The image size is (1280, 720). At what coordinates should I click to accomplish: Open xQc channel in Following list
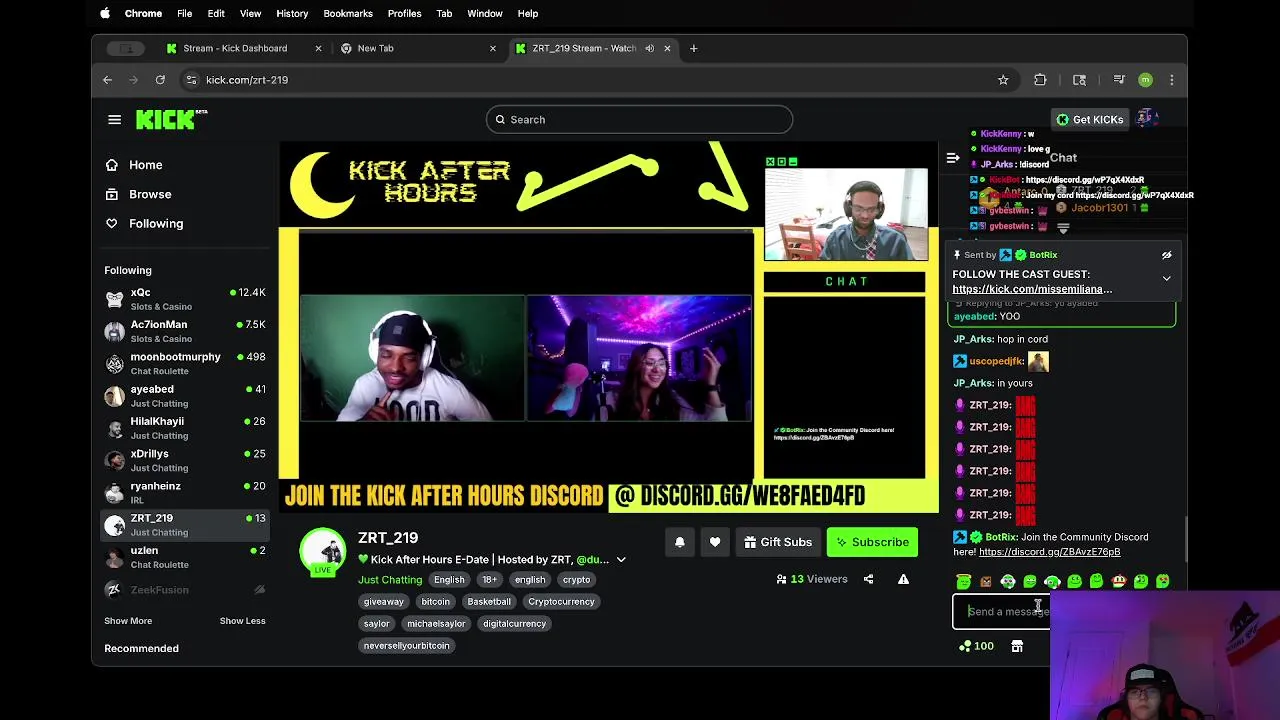[x=185, y=299]
